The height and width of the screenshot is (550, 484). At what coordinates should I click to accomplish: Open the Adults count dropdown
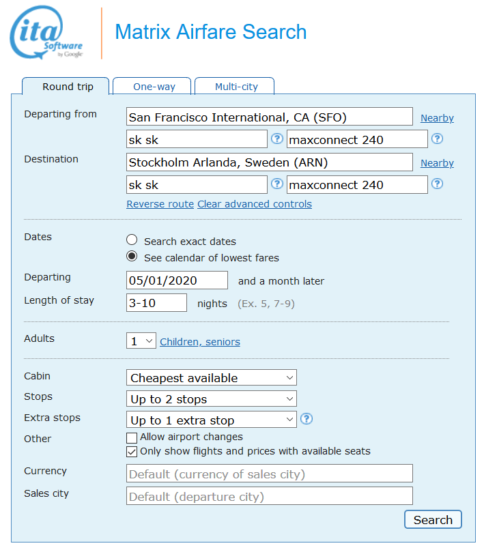click(141, 341)
